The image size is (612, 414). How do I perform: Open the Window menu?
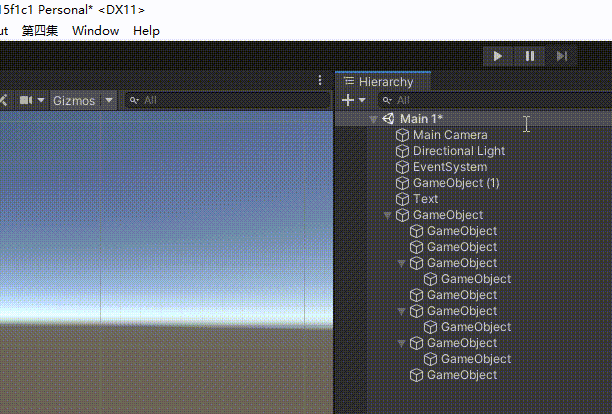(96, 30)
